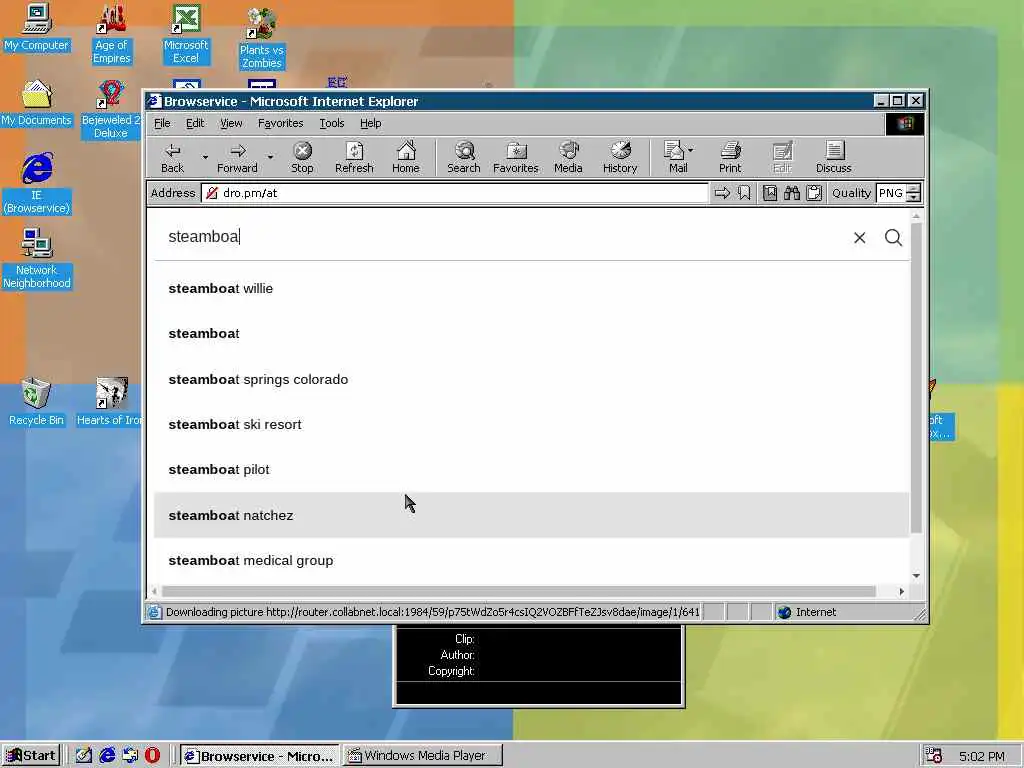Launch Opera from quick launch
This screenshot has width=1024, height=768.
tap(152, 756)
